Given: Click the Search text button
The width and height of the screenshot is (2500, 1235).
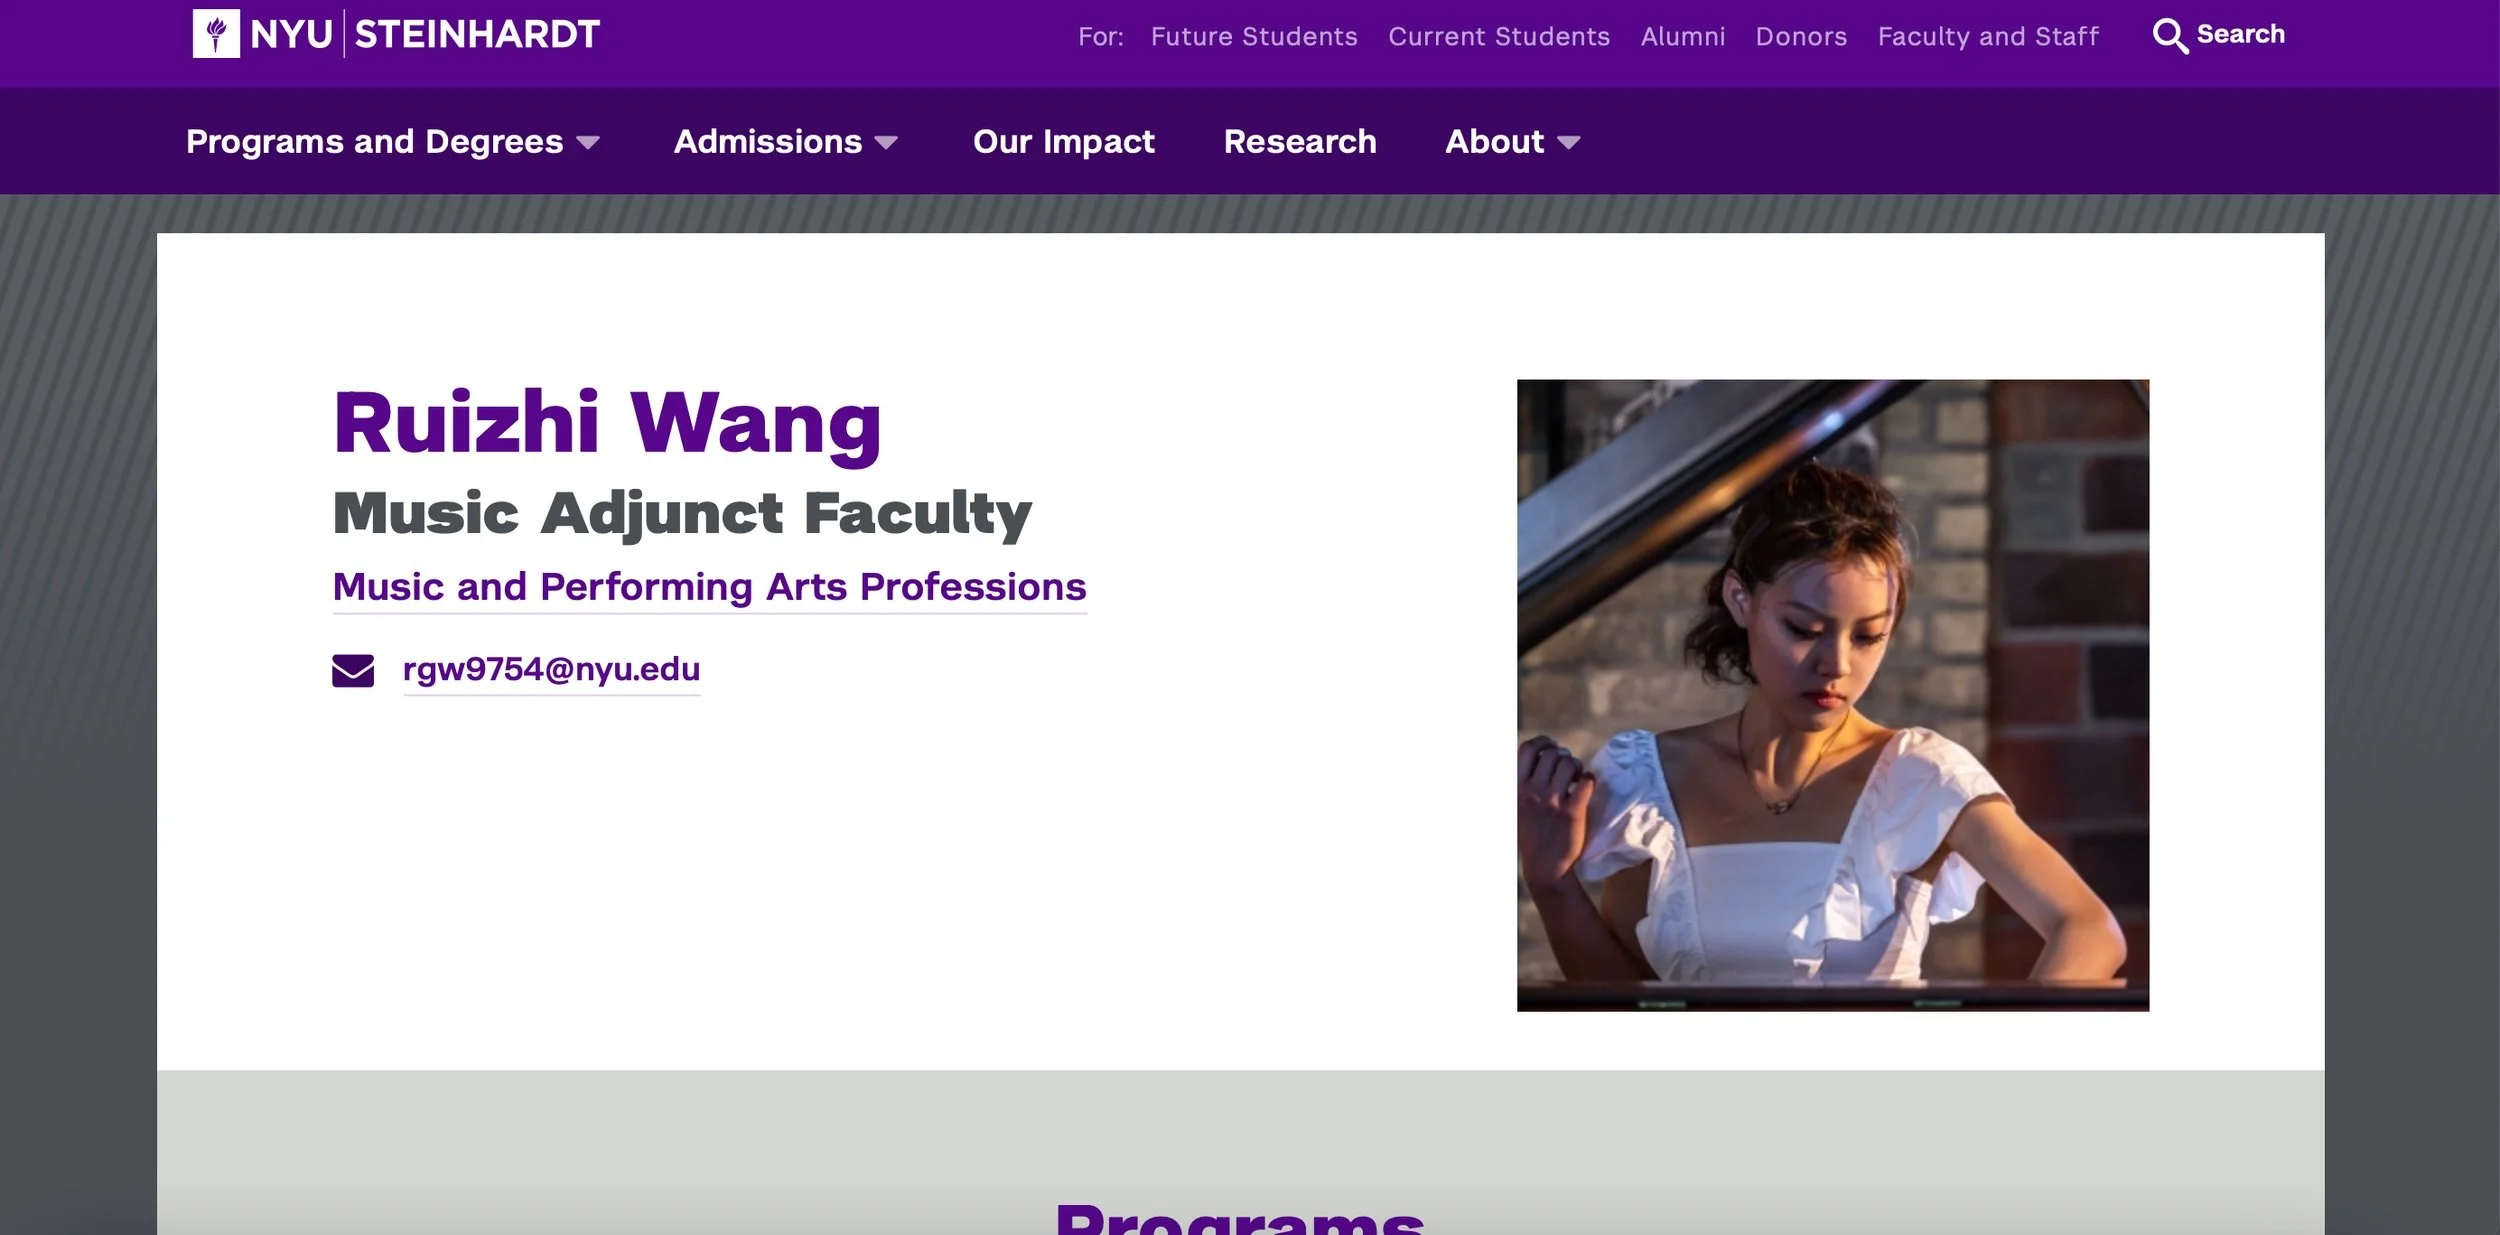Looking at the screenshot, I should [2240, 35].
